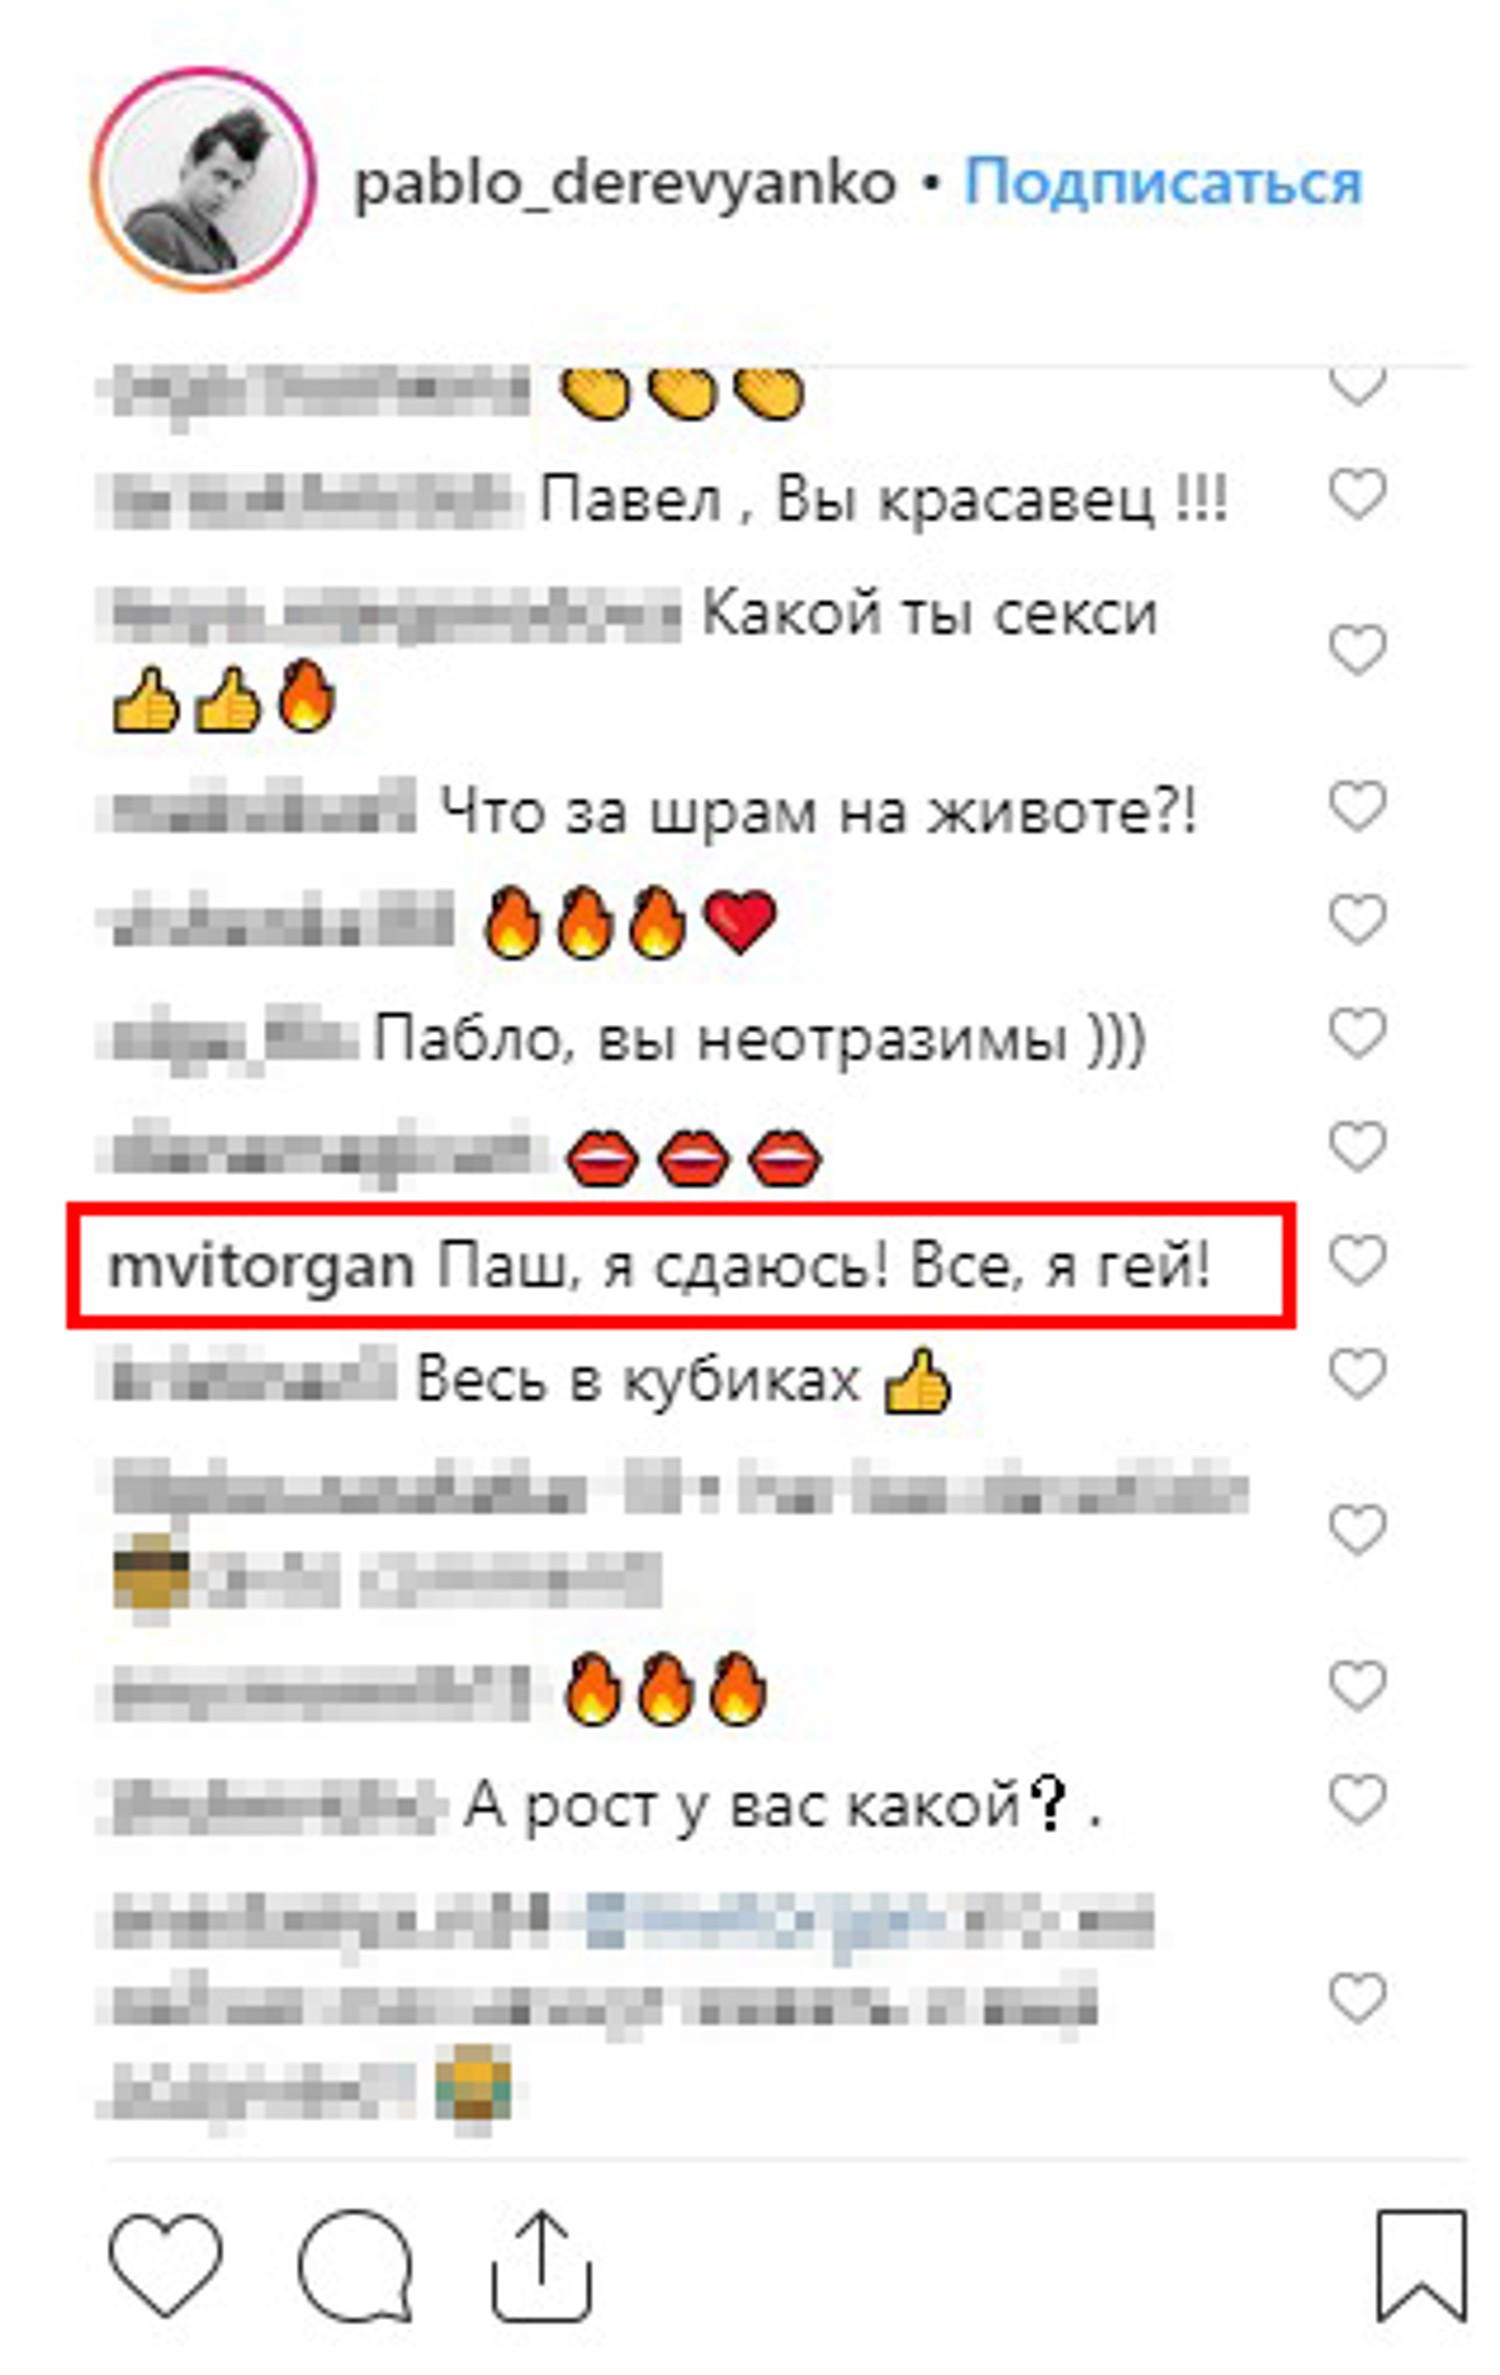Like the 'Какой ты секси' comment
This screenshot has width=1500, height=2375.
1357,649
